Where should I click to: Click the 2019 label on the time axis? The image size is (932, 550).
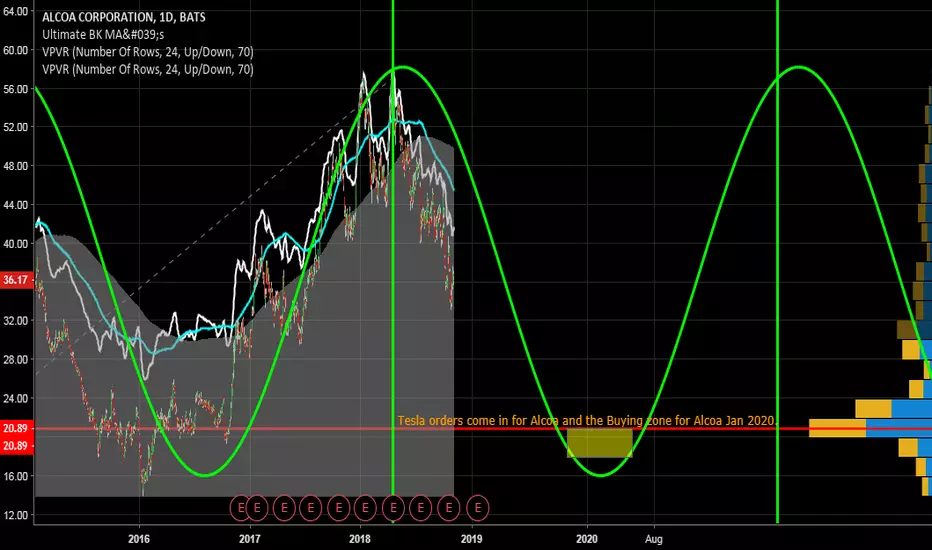[471, 539]
